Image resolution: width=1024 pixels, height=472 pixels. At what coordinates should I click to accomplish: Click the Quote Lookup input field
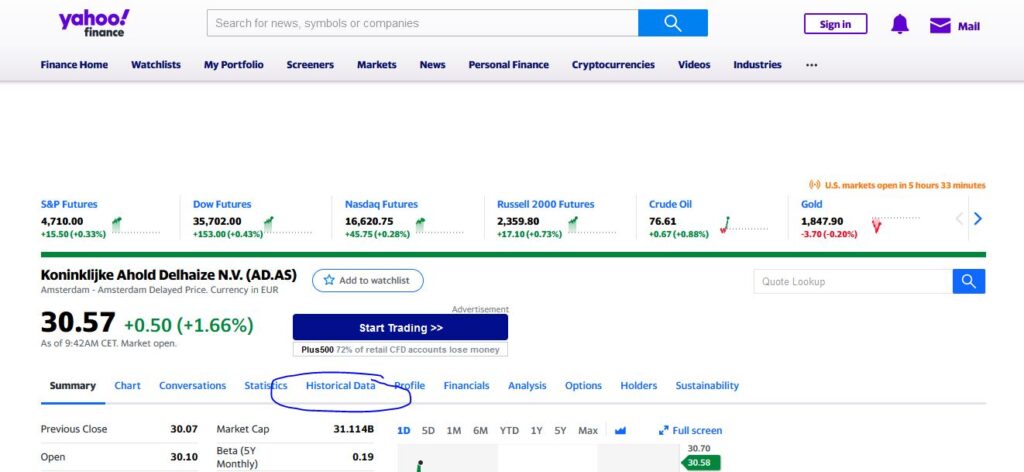pyautogui.click(x=852, y=282)
